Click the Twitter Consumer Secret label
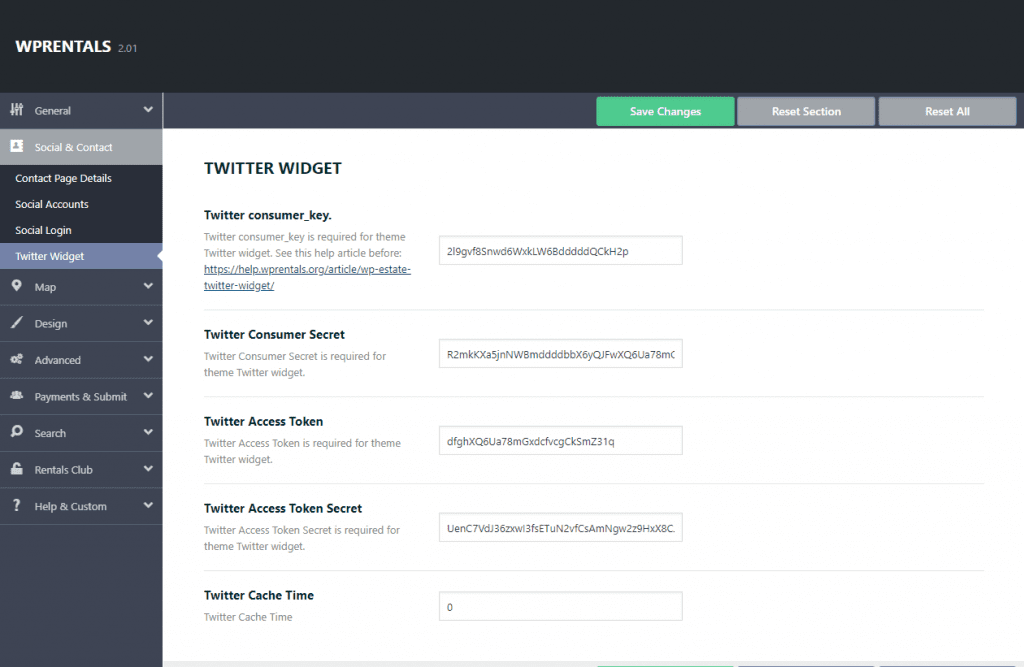 [274, 334]
